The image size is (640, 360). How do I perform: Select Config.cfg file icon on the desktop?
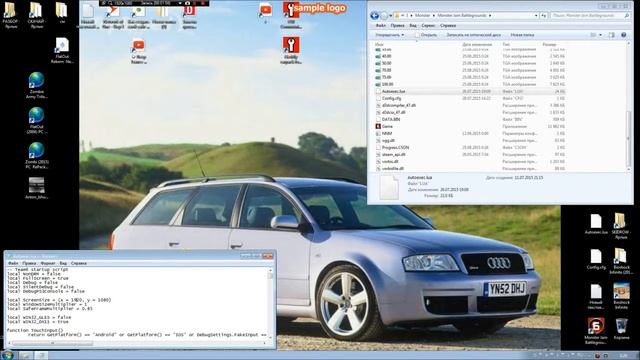click(x=596, y=259)
